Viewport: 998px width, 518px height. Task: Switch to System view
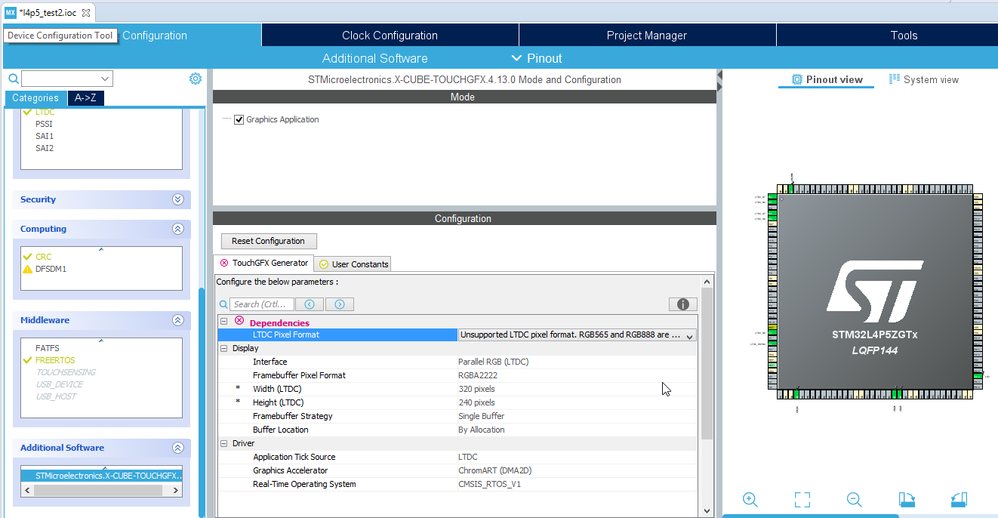pos(924,79)
